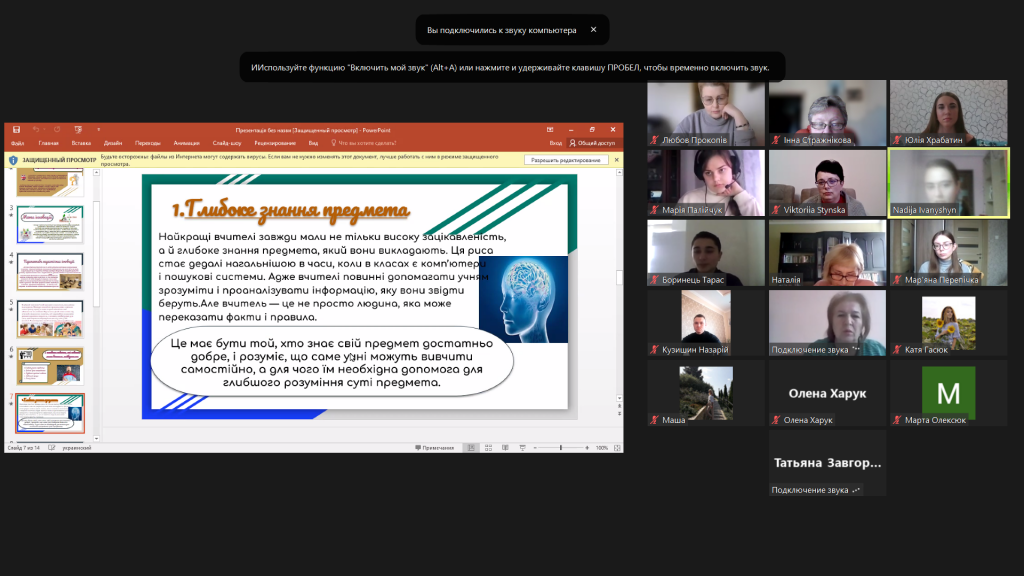Click the zoom slider in status bar
1024x576 pixels.
(560, 448)
